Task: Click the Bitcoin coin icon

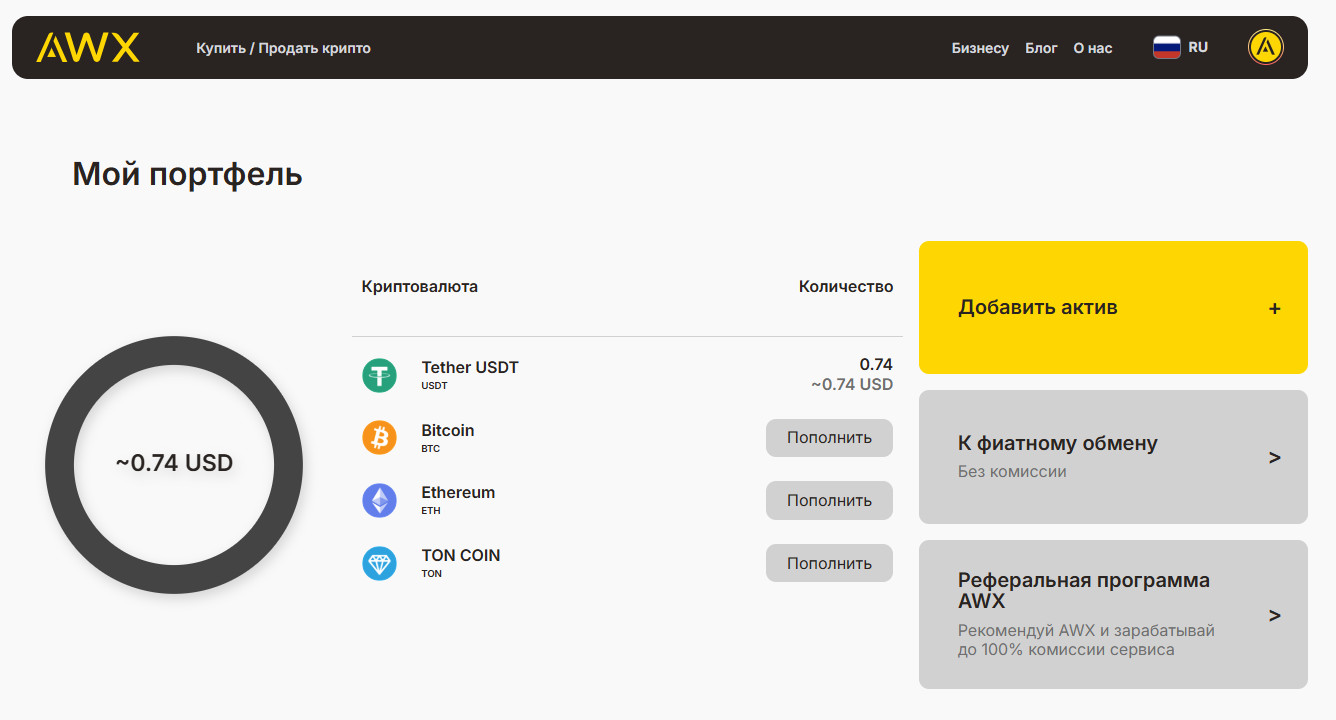Action: point(379,438)
